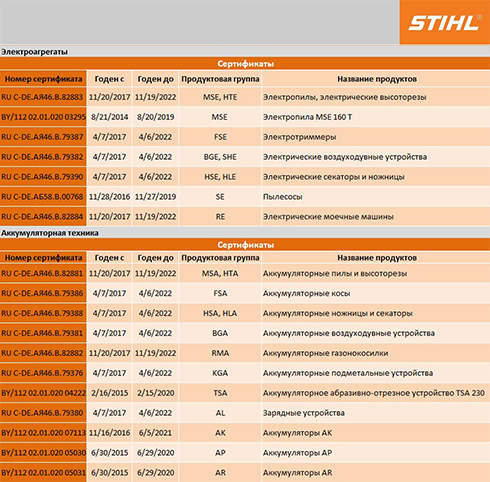
Task: Click SE product group in Пылесосы row
Action: click(x=220, y=197)
